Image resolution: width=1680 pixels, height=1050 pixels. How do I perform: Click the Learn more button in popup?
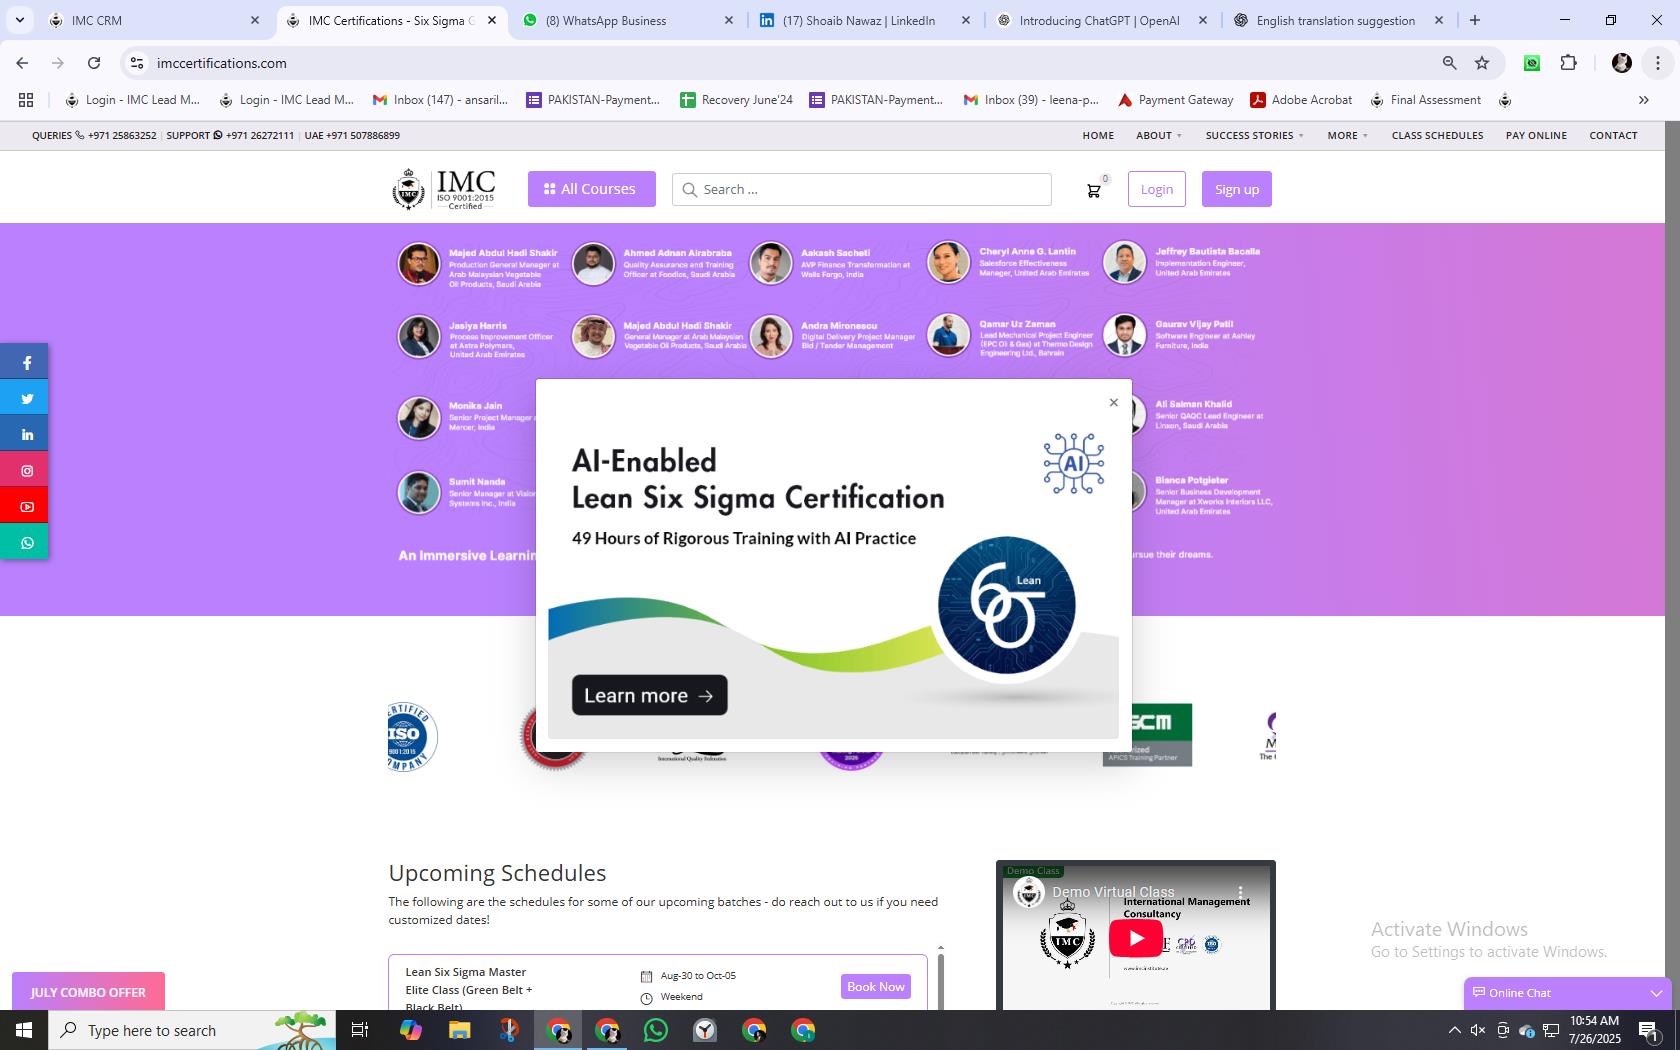point(649,696)
